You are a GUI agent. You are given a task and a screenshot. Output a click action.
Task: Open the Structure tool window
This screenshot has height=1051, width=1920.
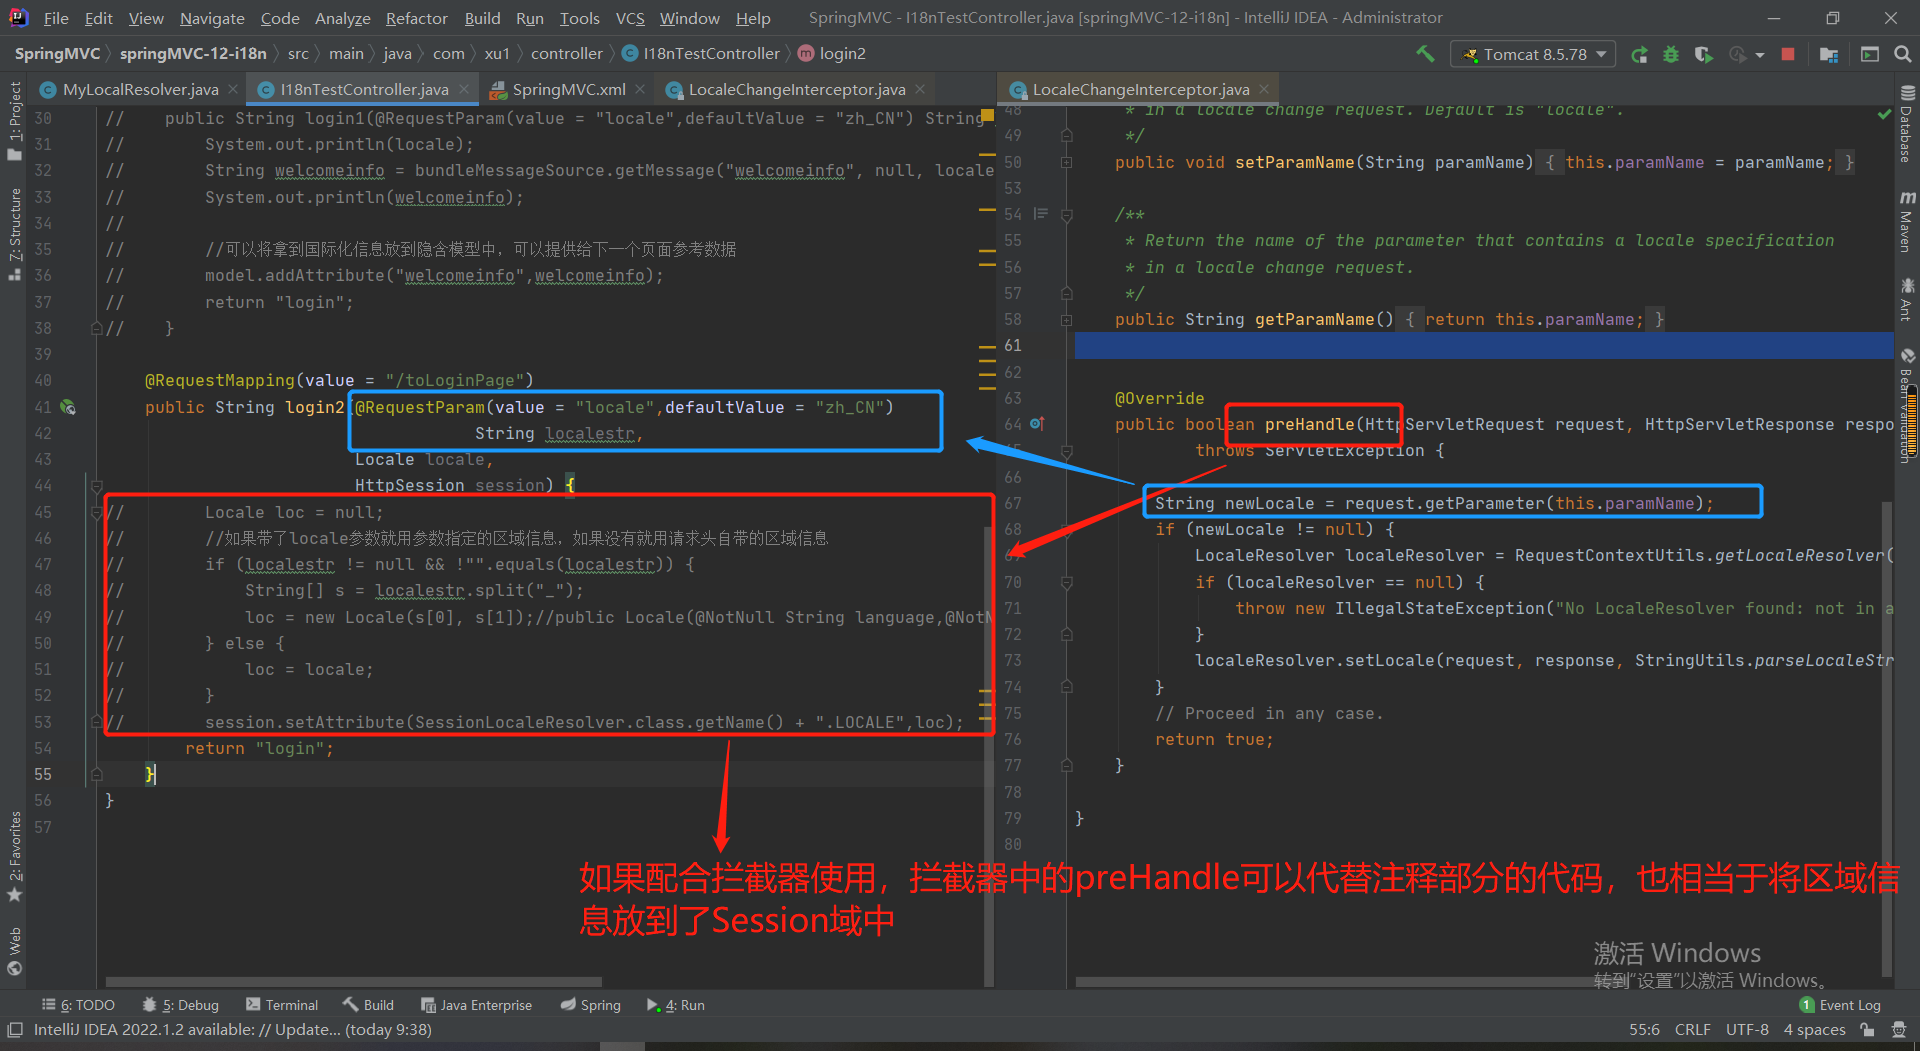click(14, 235)
